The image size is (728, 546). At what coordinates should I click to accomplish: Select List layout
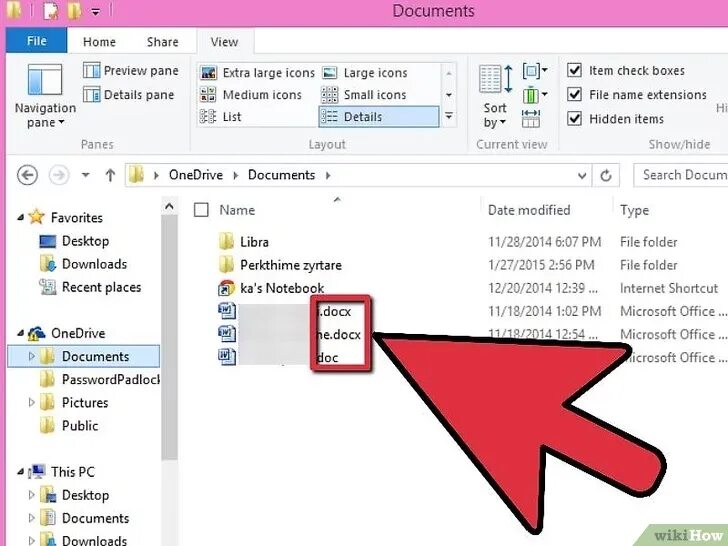221,117
